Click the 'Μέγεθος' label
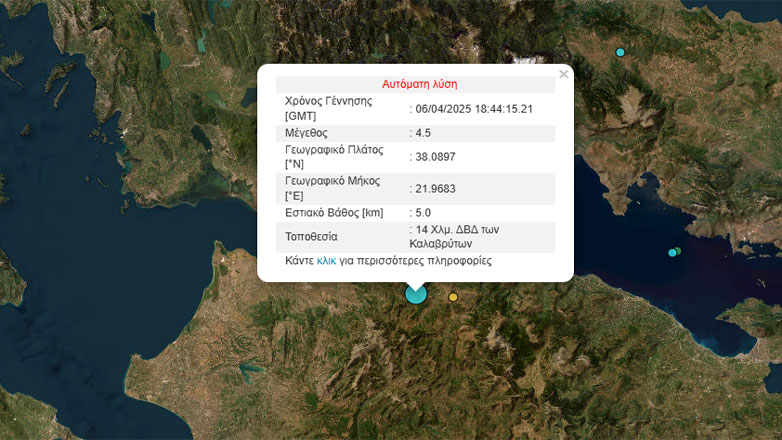The image size is (782, 440). pos(306,133)
